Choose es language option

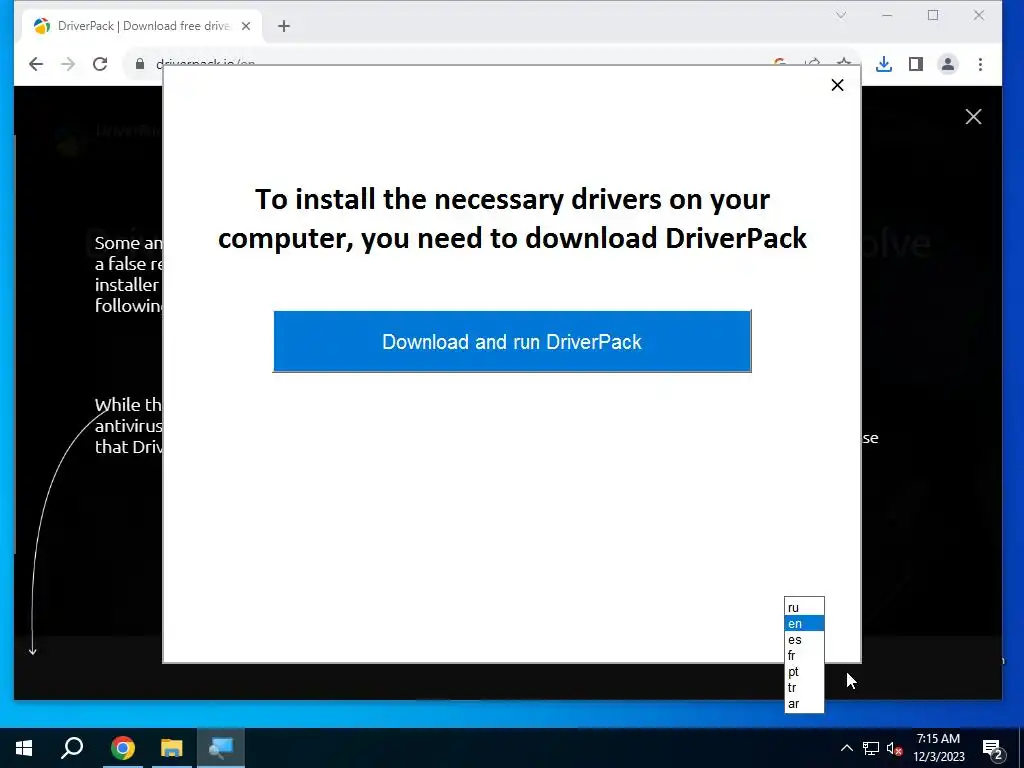point(804,640)
